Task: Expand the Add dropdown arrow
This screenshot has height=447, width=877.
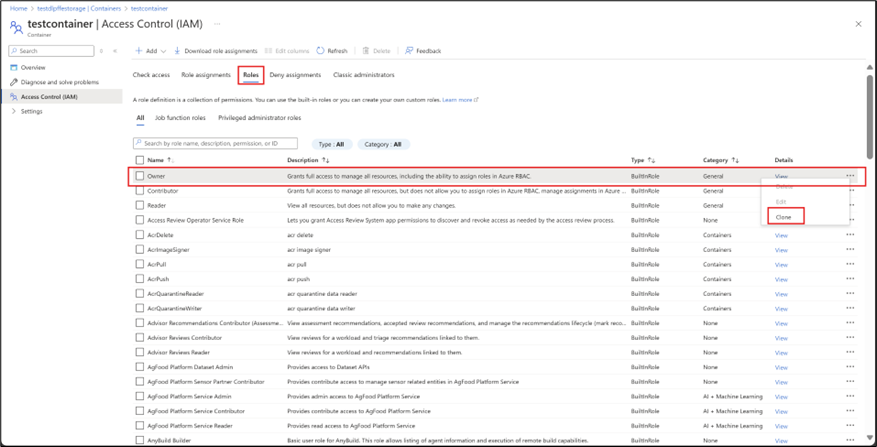Action: tap(163, 51)
